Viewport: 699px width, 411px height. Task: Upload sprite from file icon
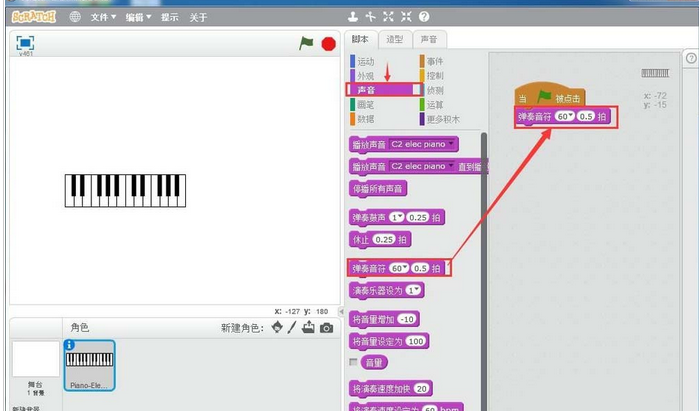coord(308,328)
